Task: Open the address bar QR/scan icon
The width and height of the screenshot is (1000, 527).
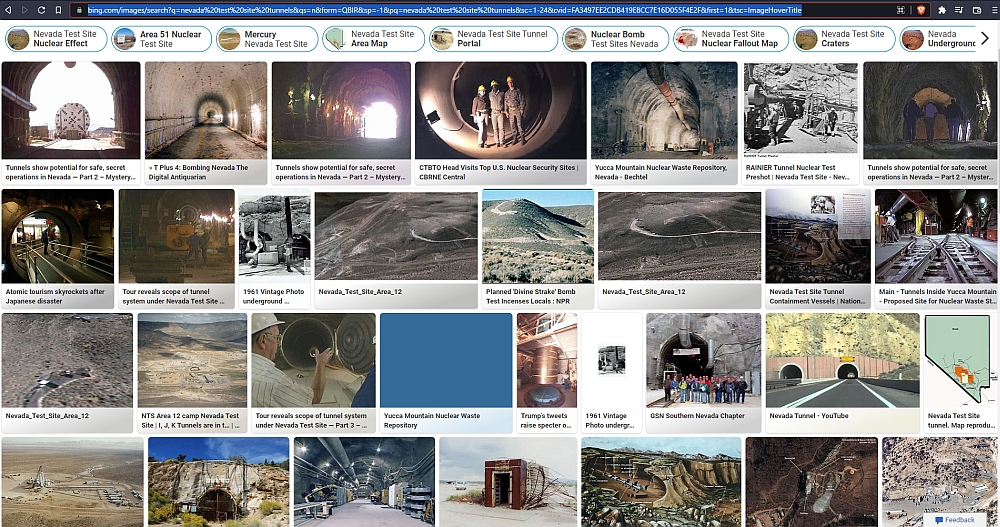Action: coord(901,10)
